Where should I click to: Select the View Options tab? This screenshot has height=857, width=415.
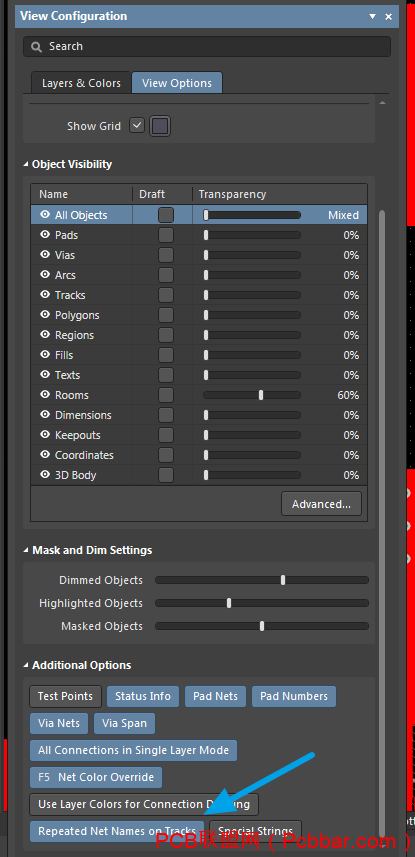coord(177,83)
